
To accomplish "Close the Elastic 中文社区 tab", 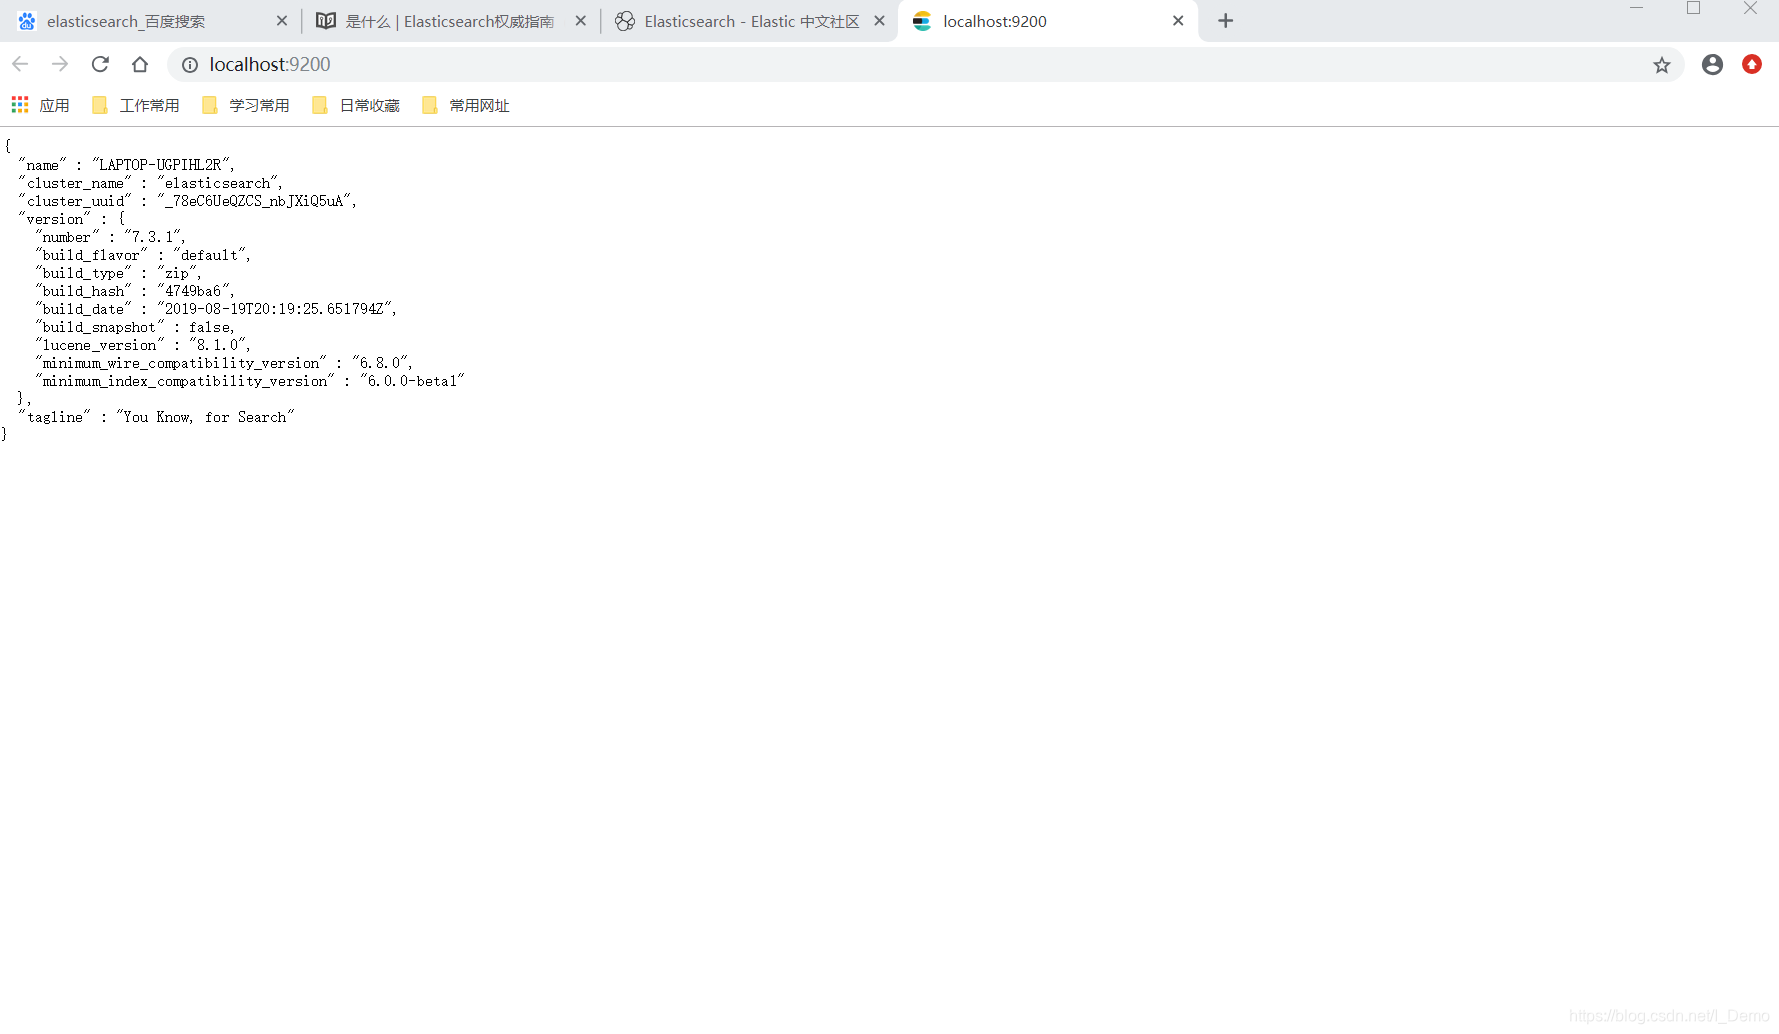I will (x=879, y=21).
